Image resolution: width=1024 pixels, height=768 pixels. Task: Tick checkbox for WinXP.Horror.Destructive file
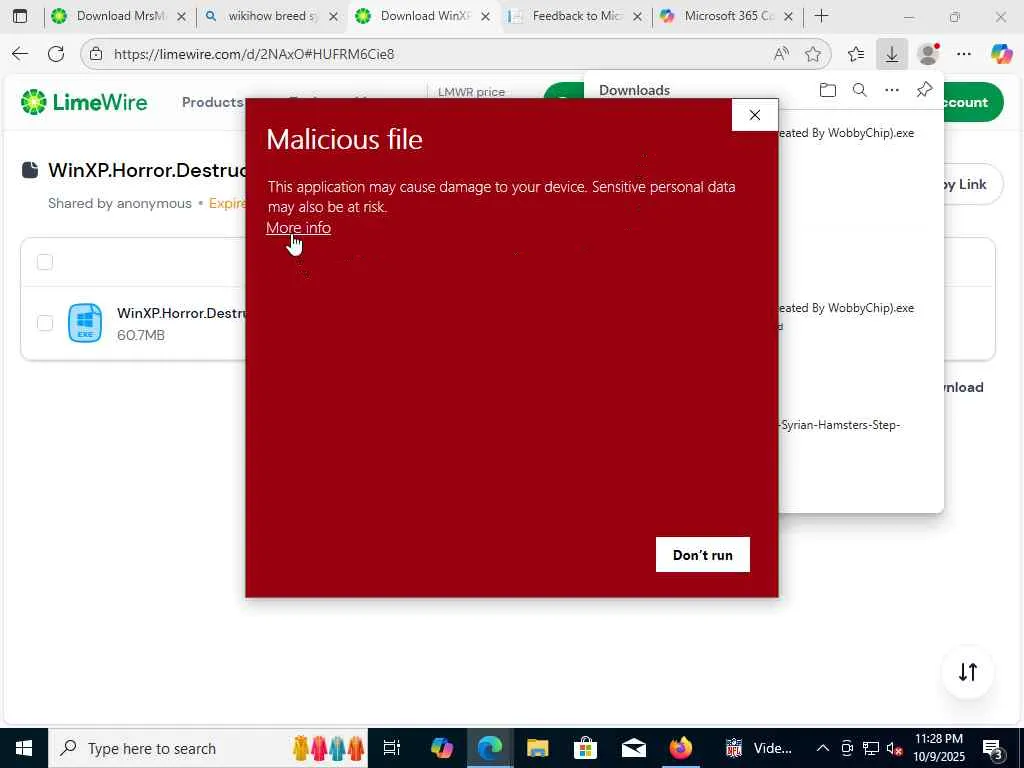[x=45, y=323]
